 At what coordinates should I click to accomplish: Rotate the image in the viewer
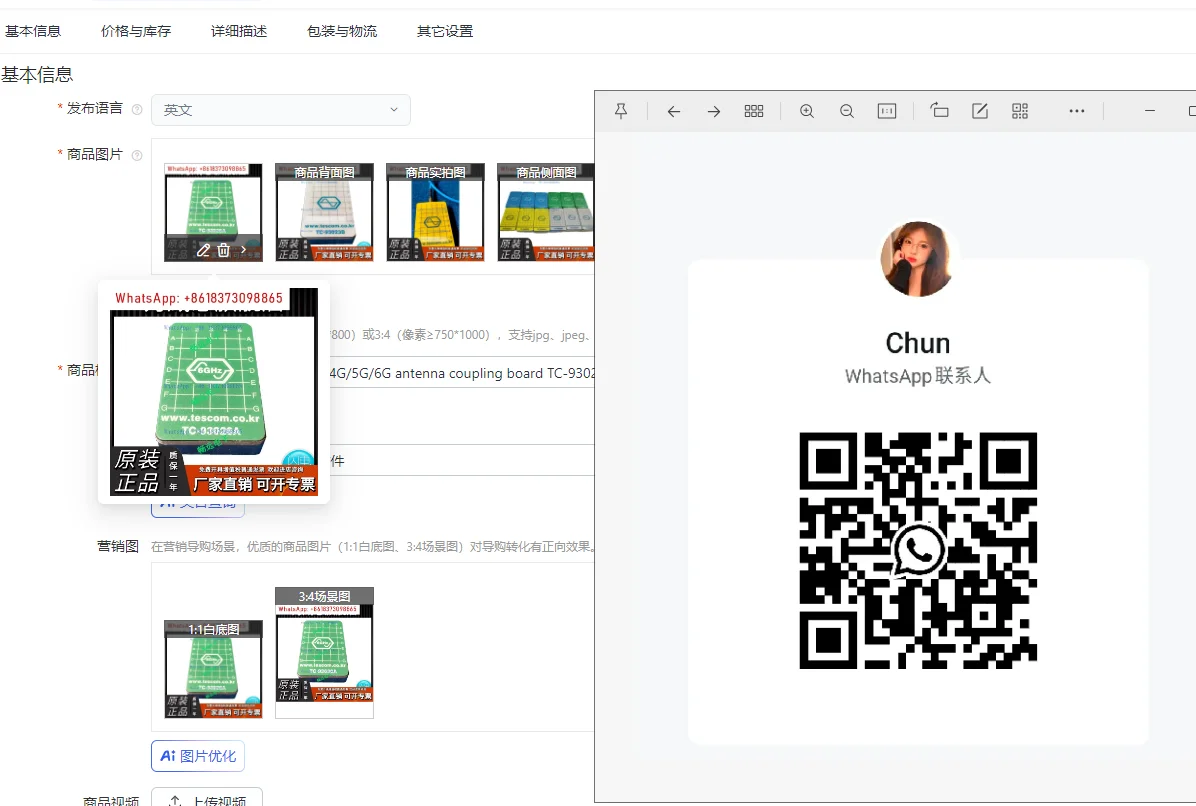(x=939, y=111)
